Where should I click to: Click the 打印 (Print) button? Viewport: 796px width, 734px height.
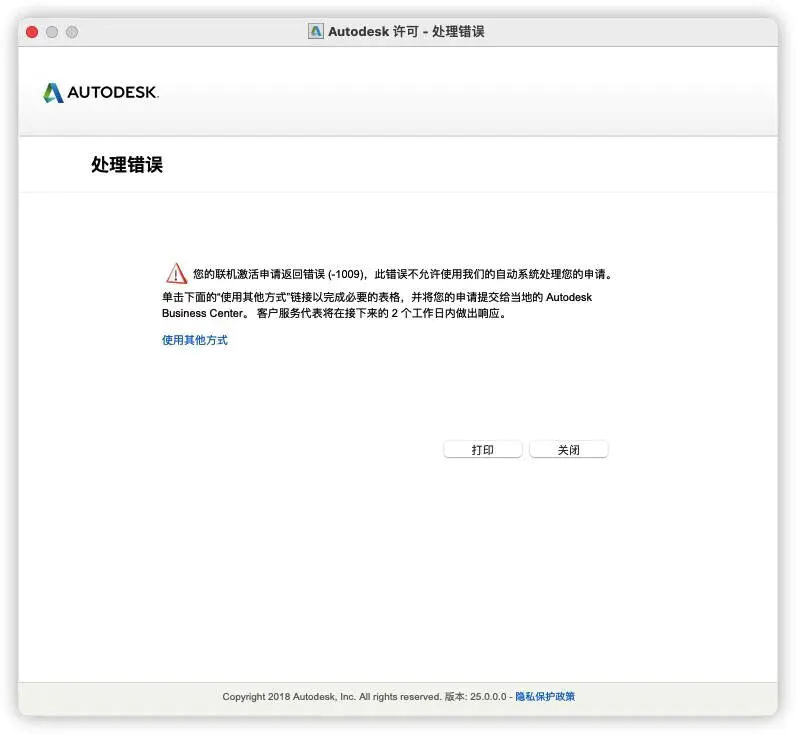coord(483,450)
